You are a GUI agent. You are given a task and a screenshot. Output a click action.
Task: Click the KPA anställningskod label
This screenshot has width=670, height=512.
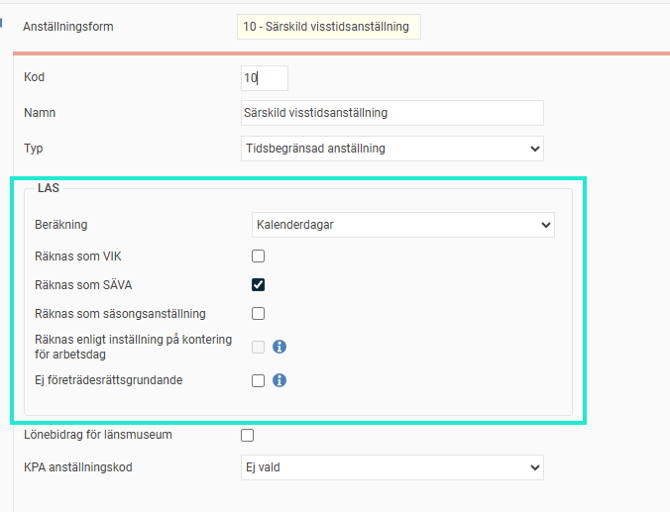pos(78,467)
